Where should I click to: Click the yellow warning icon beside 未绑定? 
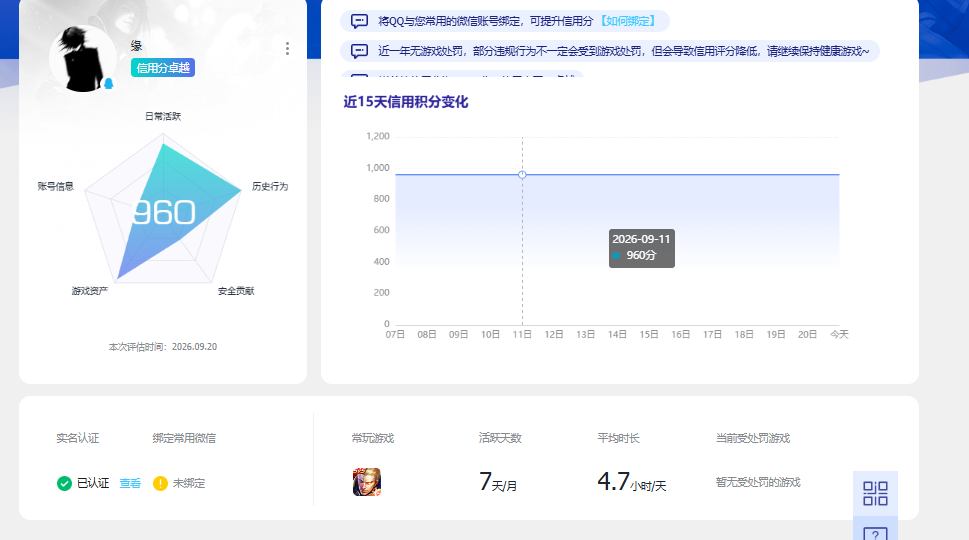coord(160,483)
